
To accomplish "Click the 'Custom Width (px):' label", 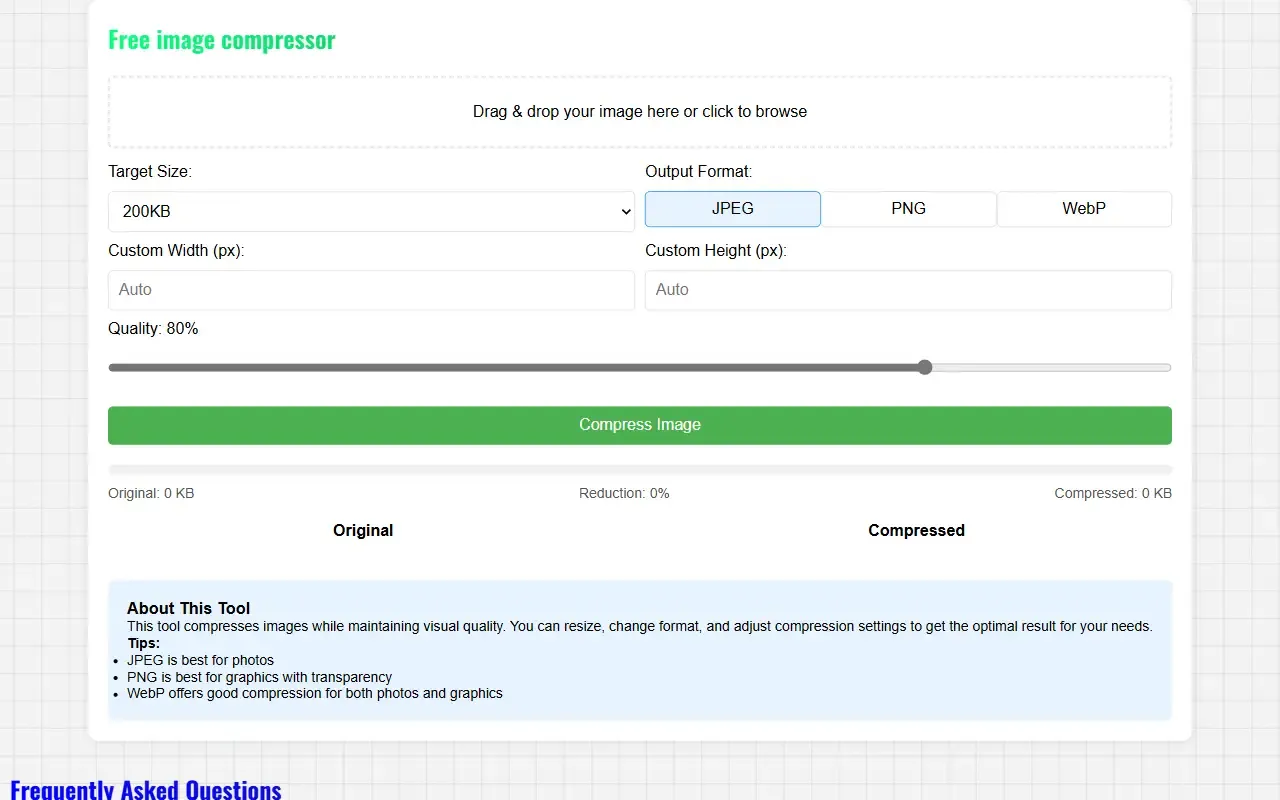I will (x=176, y=251).
